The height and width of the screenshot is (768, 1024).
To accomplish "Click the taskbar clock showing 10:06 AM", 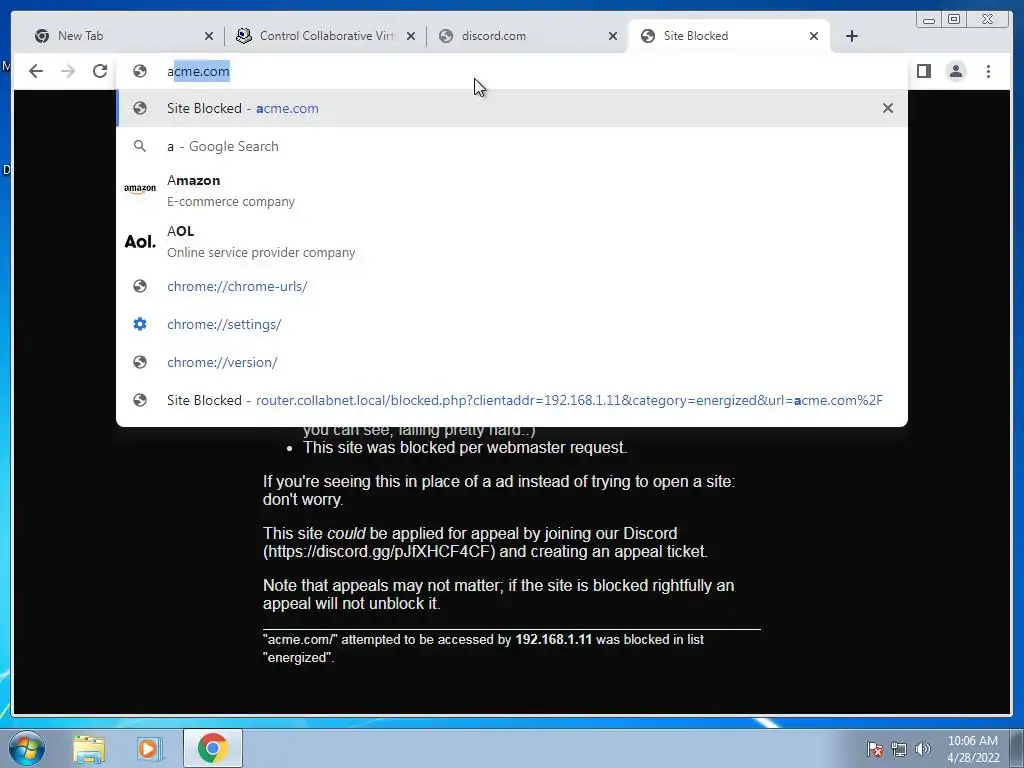I will pos(973,749).
